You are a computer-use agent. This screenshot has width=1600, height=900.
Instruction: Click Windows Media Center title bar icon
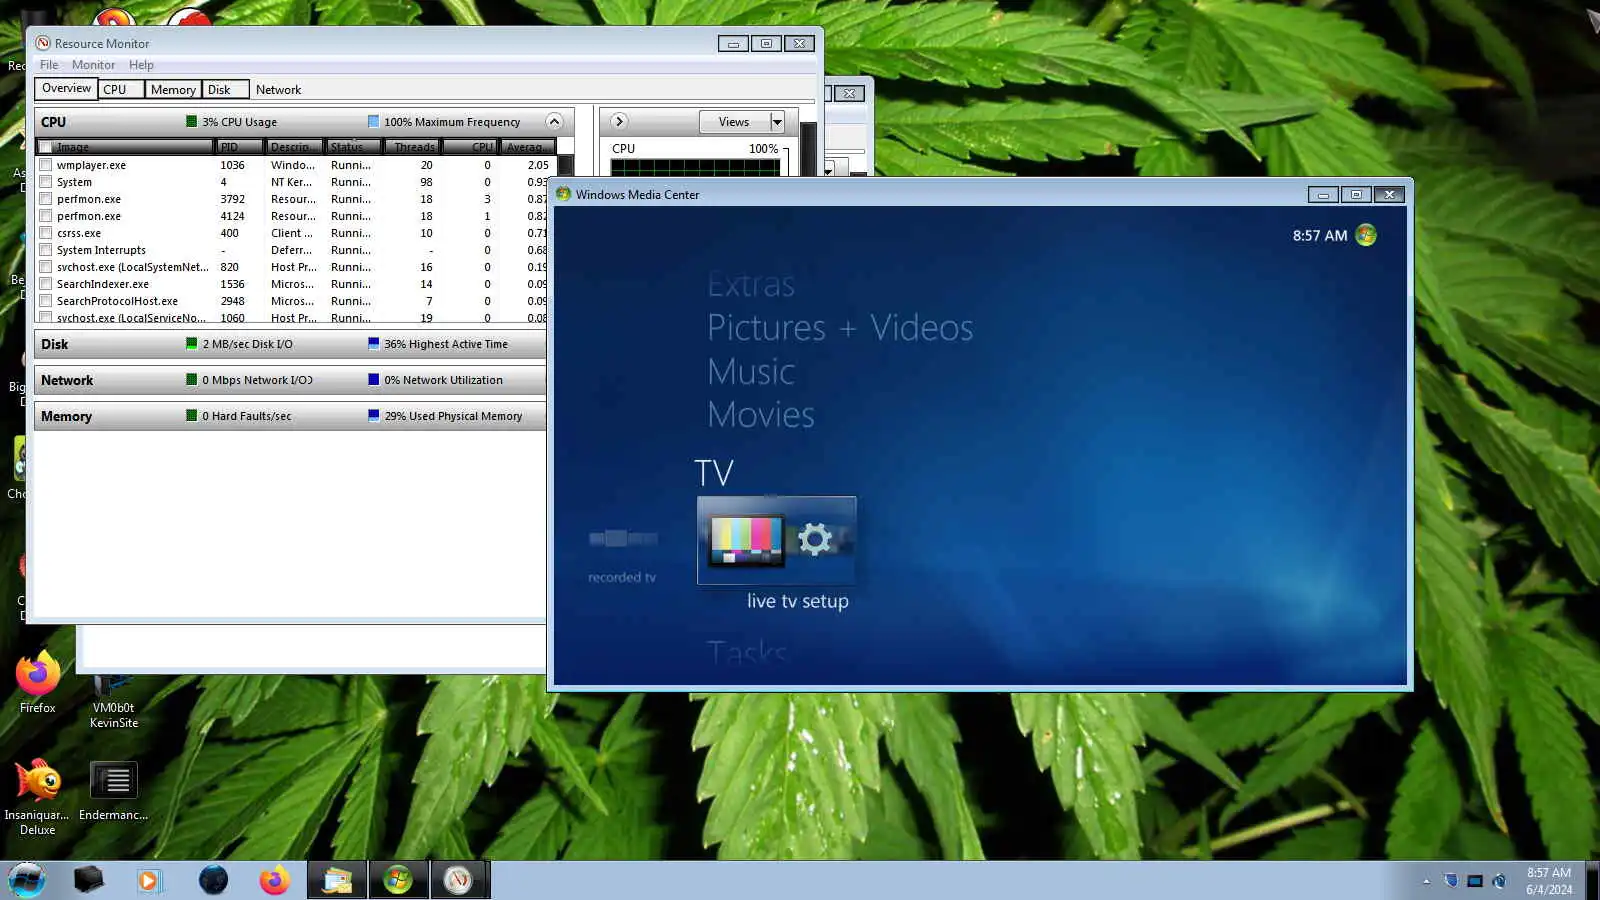tap(564, 194)
